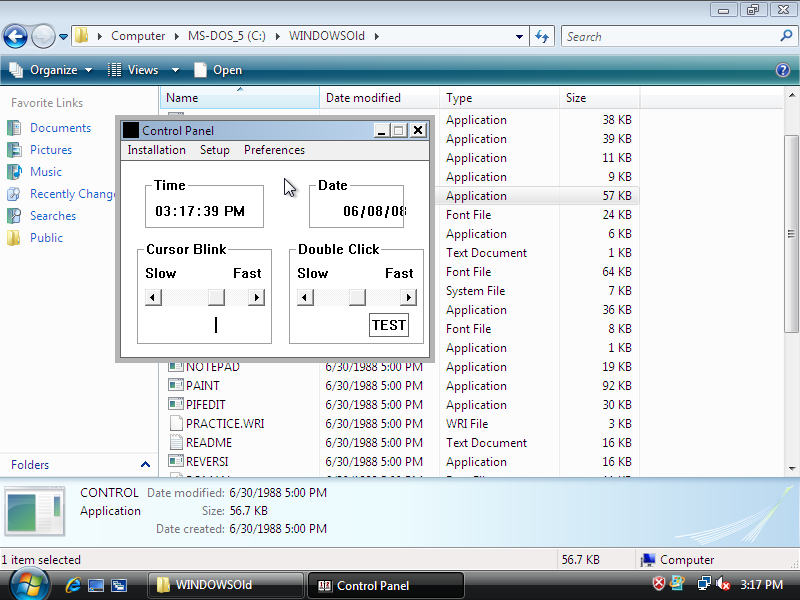Open the Installation menu in Control Panel
The image size is (800, 600).
point(156,150)
